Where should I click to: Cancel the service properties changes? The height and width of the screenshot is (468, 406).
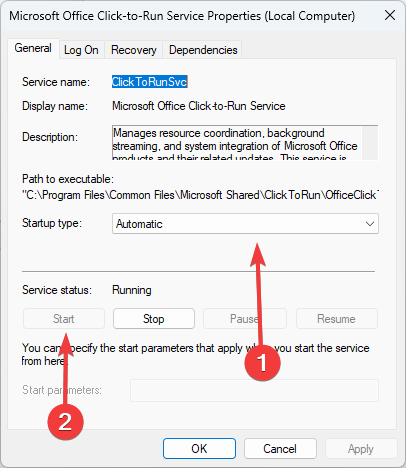280,449
